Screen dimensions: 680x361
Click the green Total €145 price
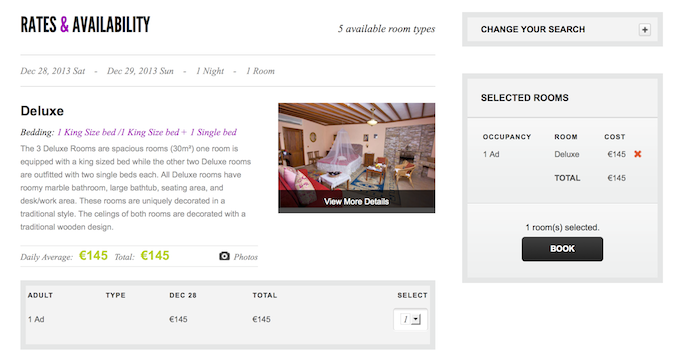pyautogui.click(x=155, y=256)
